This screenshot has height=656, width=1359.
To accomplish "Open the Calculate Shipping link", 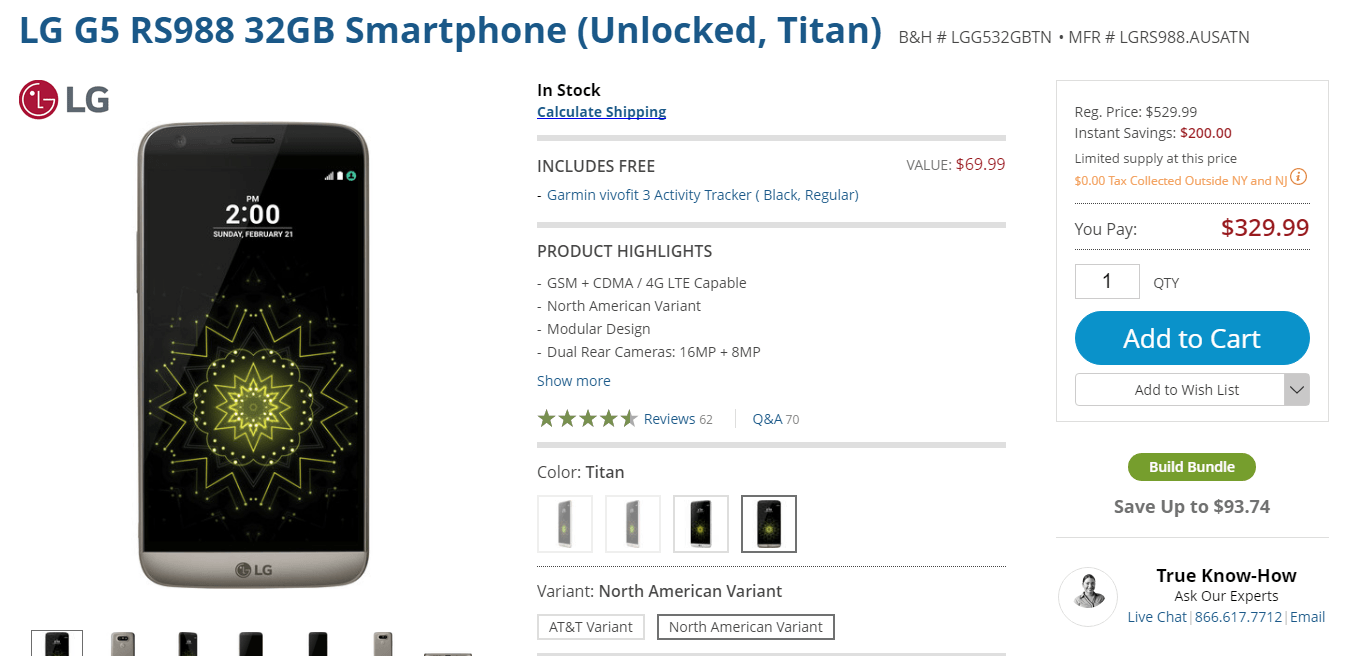I will click(x=601, y=112).
